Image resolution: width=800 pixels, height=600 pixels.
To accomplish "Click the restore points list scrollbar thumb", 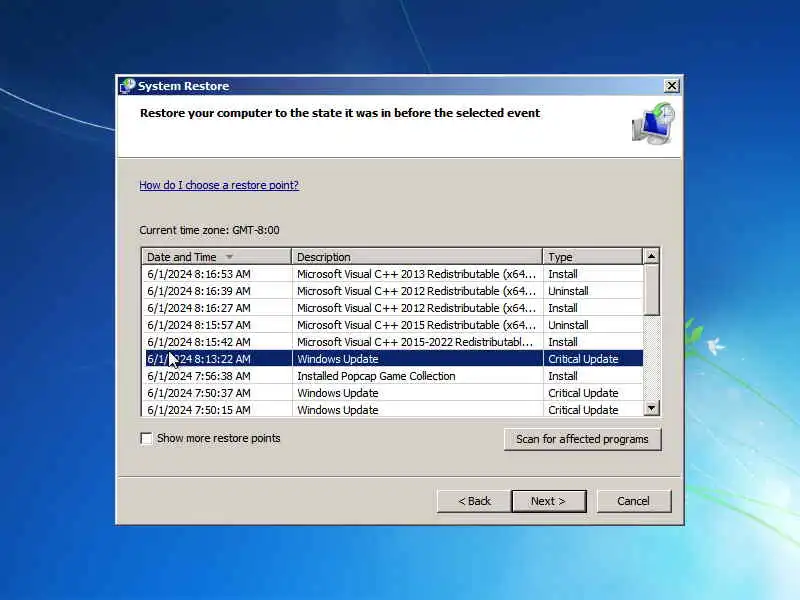I will [652, 290].
